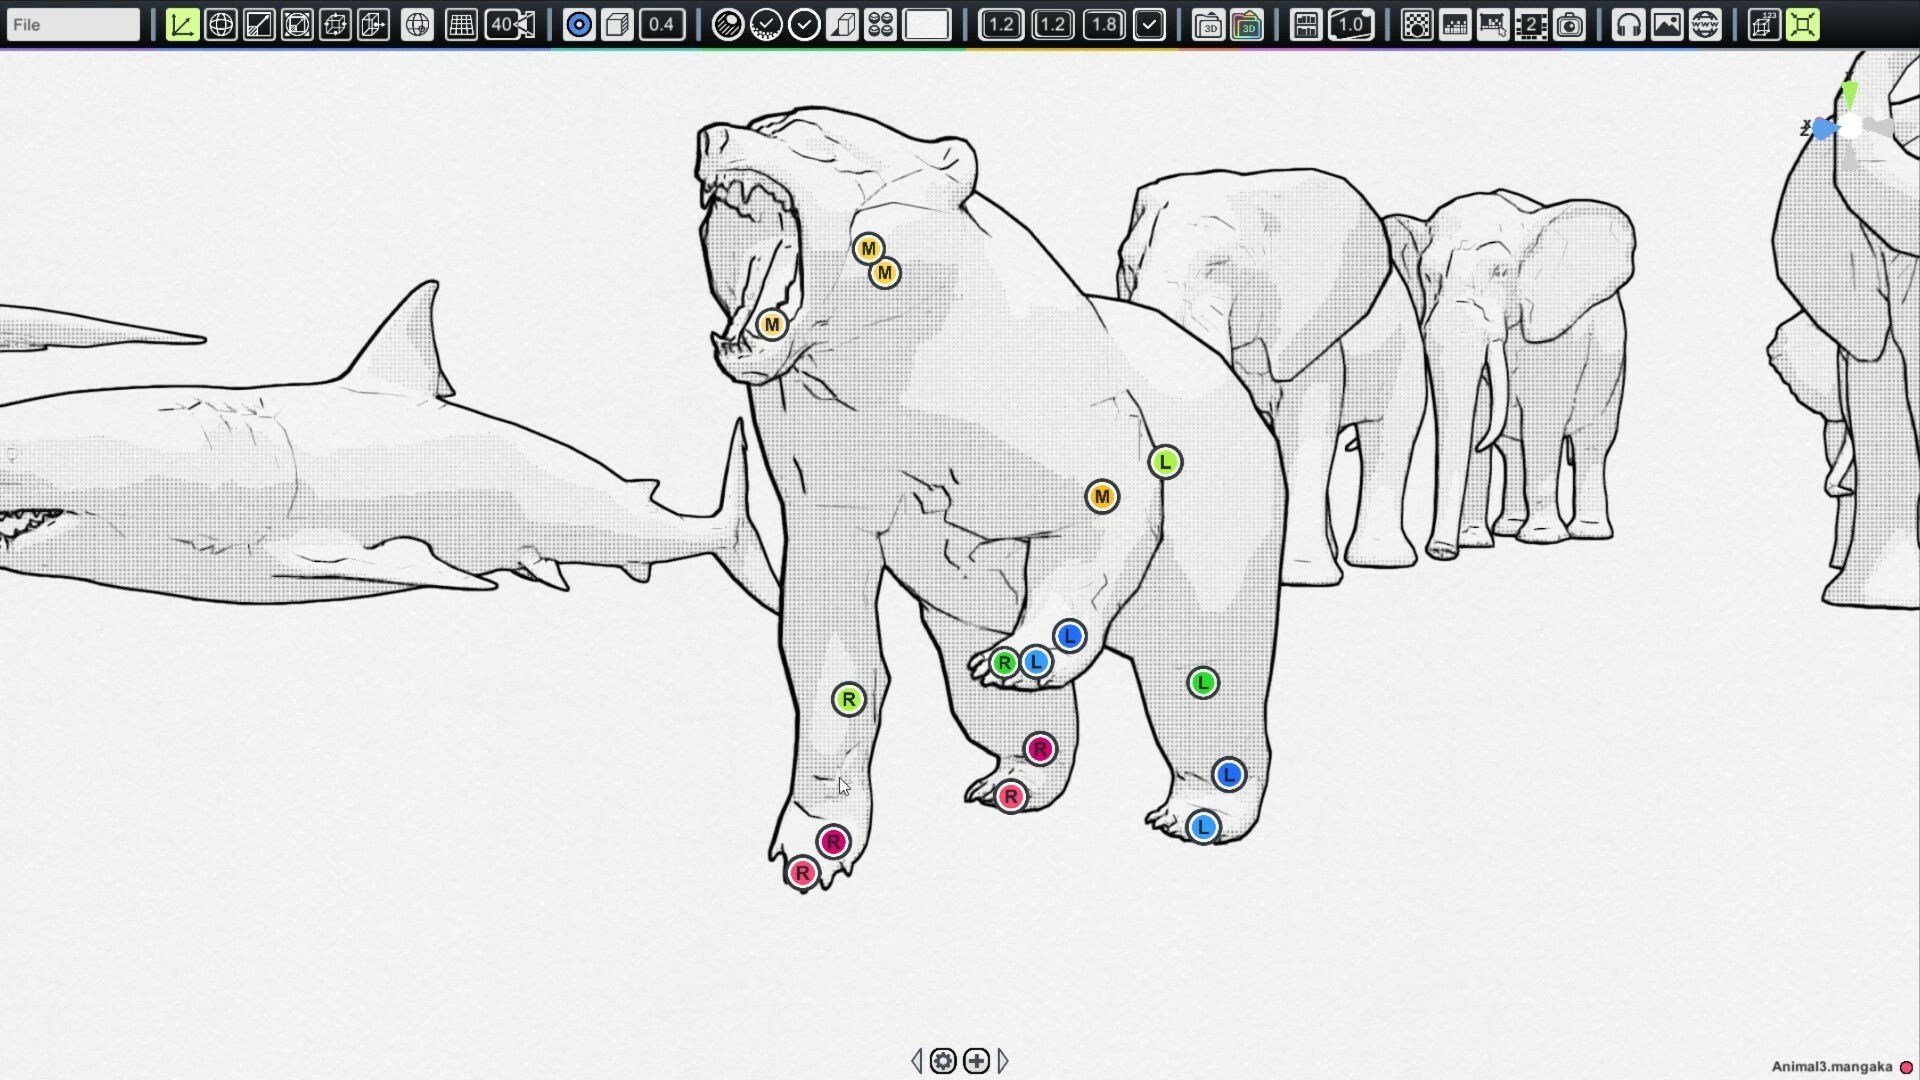Open the colored 3D library folder
Viewport: 1920px width, 1080px height.
coord(1247,24)
